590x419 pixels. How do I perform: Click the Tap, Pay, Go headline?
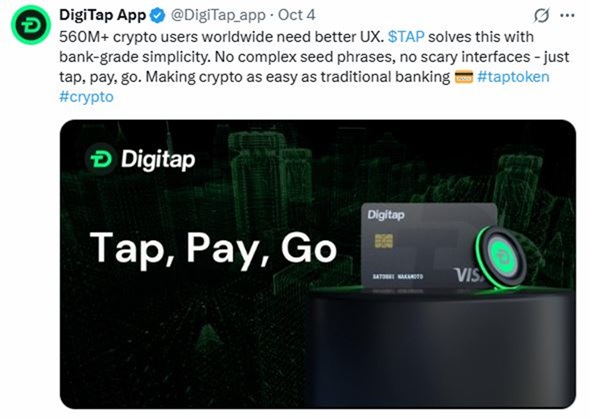coord(213,248)
